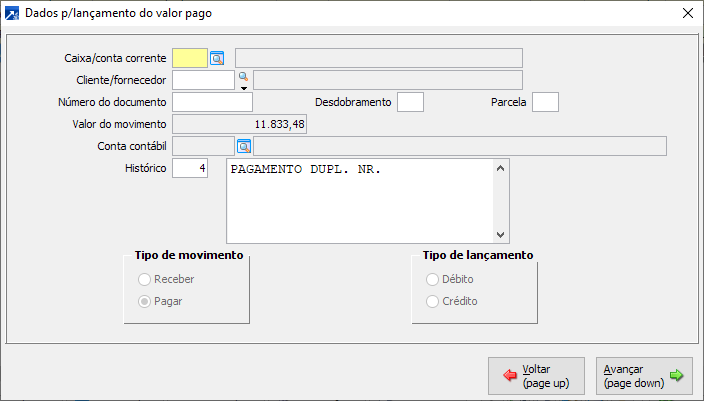704x401 pixels.
Task: Click the Caixa/conta corrente description box
Action: click(x=379, y=58)
